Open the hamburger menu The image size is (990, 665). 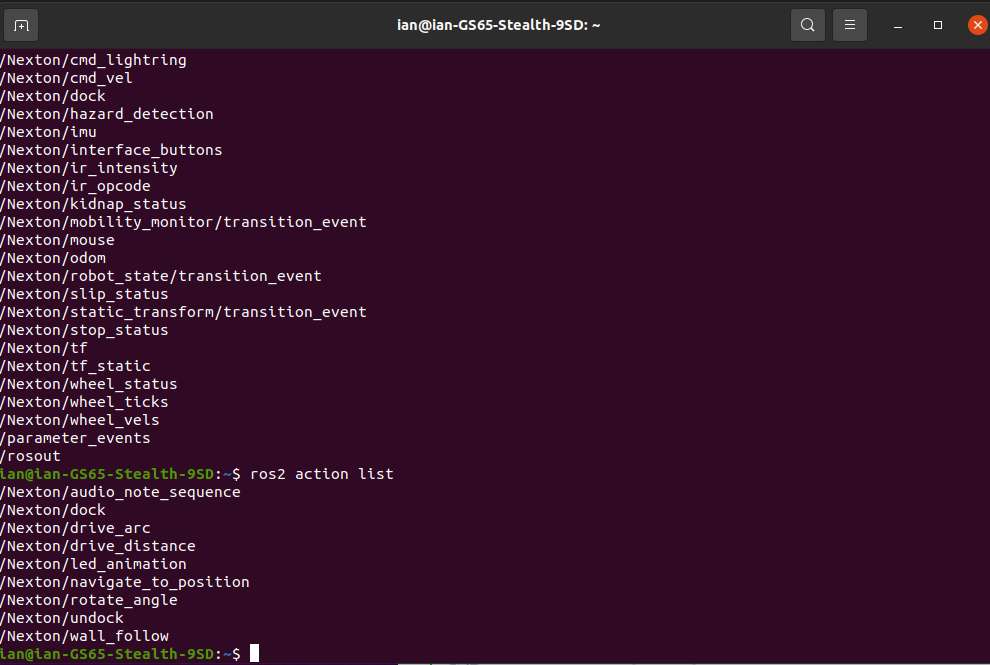coord(850,25)
